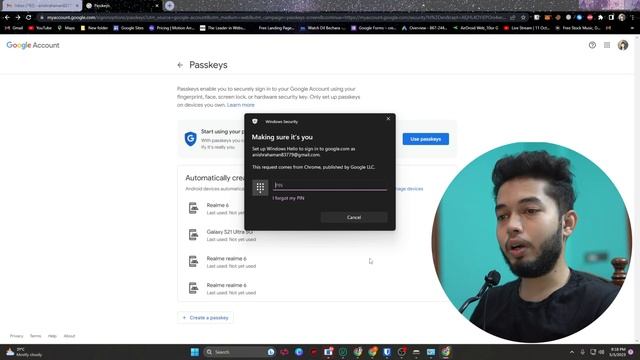Screen dimensions: 640x360
Task: Open the YouTube bookmark
Action: pyautogui.click(x=40, y=28)
